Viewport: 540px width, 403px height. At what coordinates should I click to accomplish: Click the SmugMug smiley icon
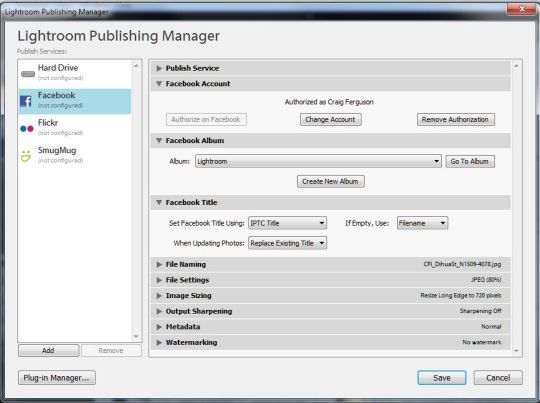(x=26, y=156)
